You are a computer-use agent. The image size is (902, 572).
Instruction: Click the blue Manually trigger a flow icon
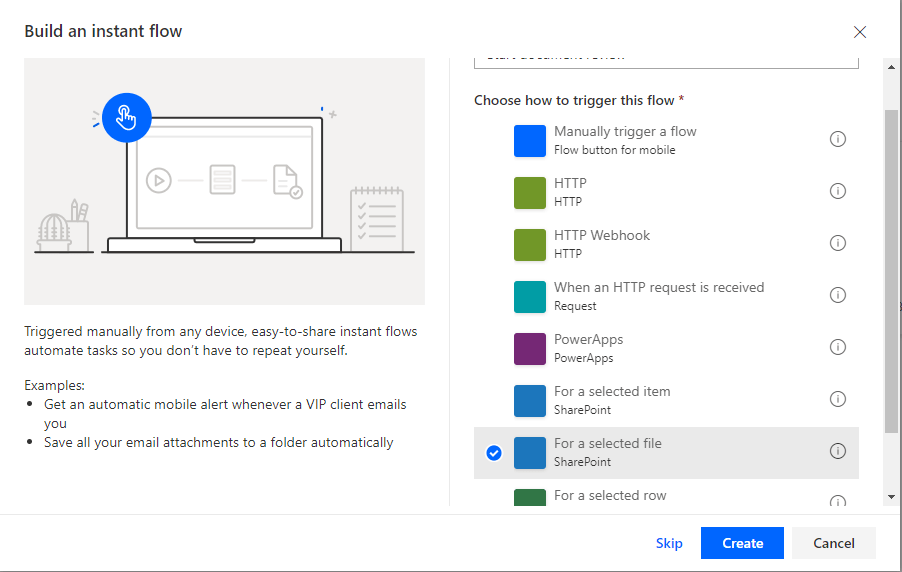click(x=530, y=141)
